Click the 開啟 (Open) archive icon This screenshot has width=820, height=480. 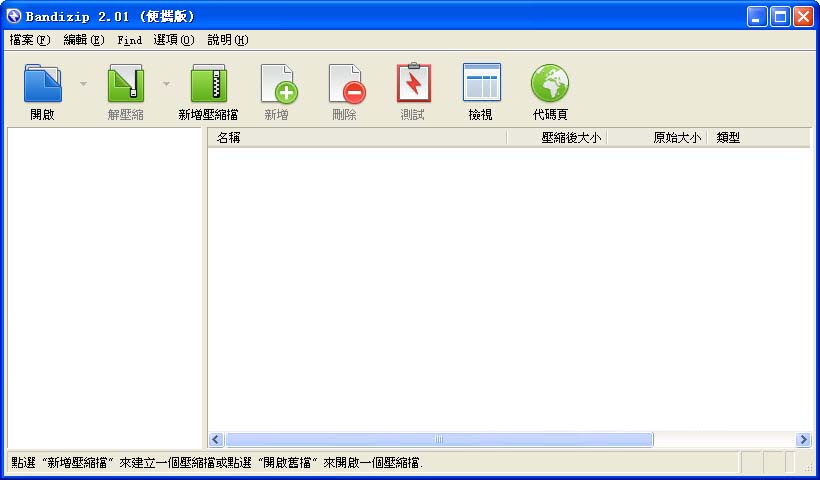coord(42,84)
